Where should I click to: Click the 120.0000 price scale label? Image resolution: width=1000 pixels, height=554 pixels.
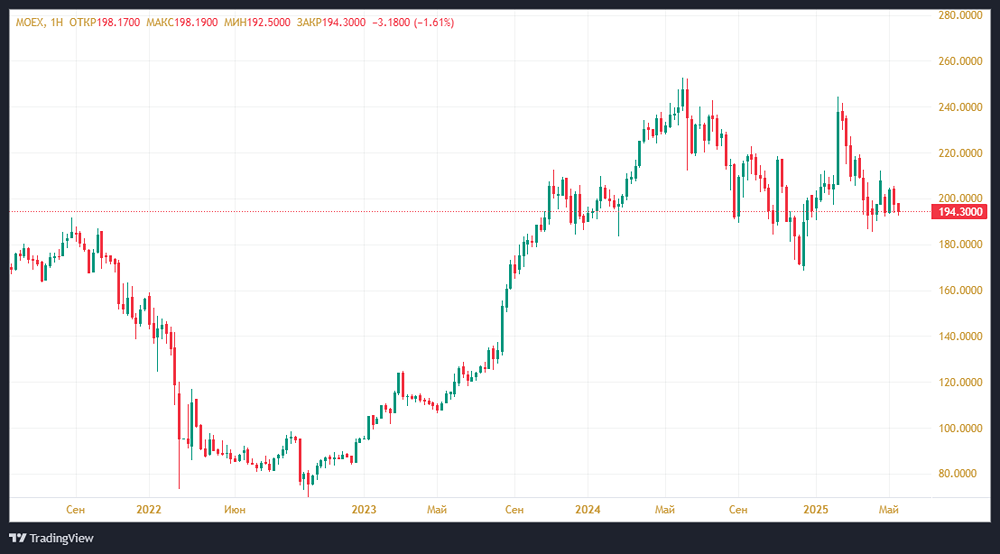click(958, 383)
